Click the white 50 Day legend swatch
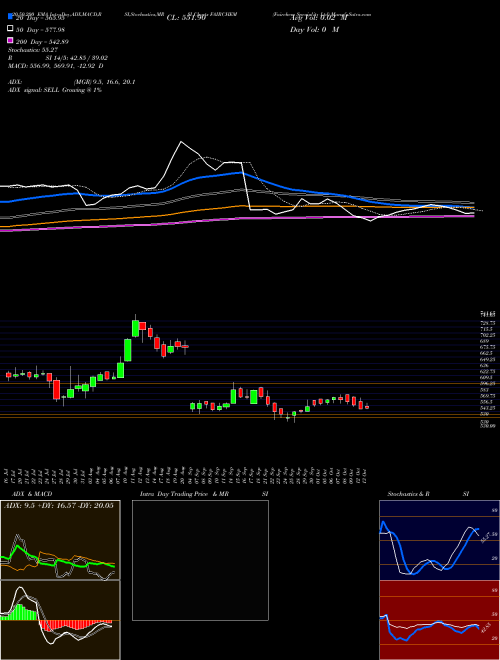Image resolution: width=500 pixels, height=660 pixels. [10, 29]
